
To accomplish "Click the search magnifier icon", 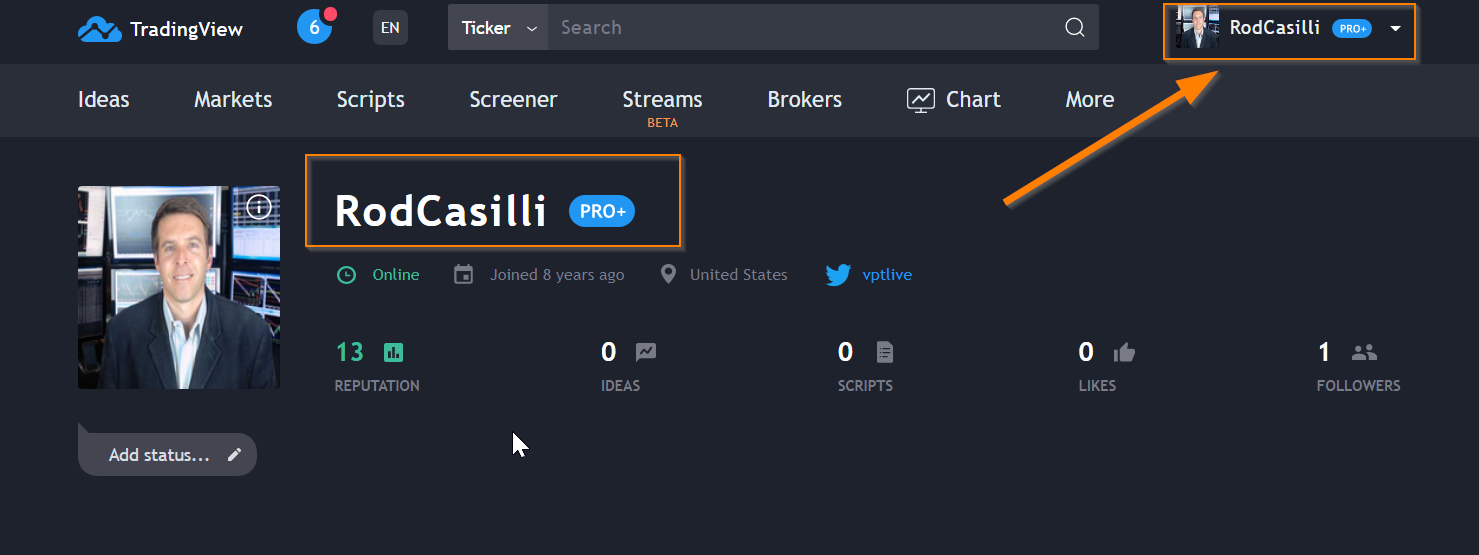I will (1075, 28).
